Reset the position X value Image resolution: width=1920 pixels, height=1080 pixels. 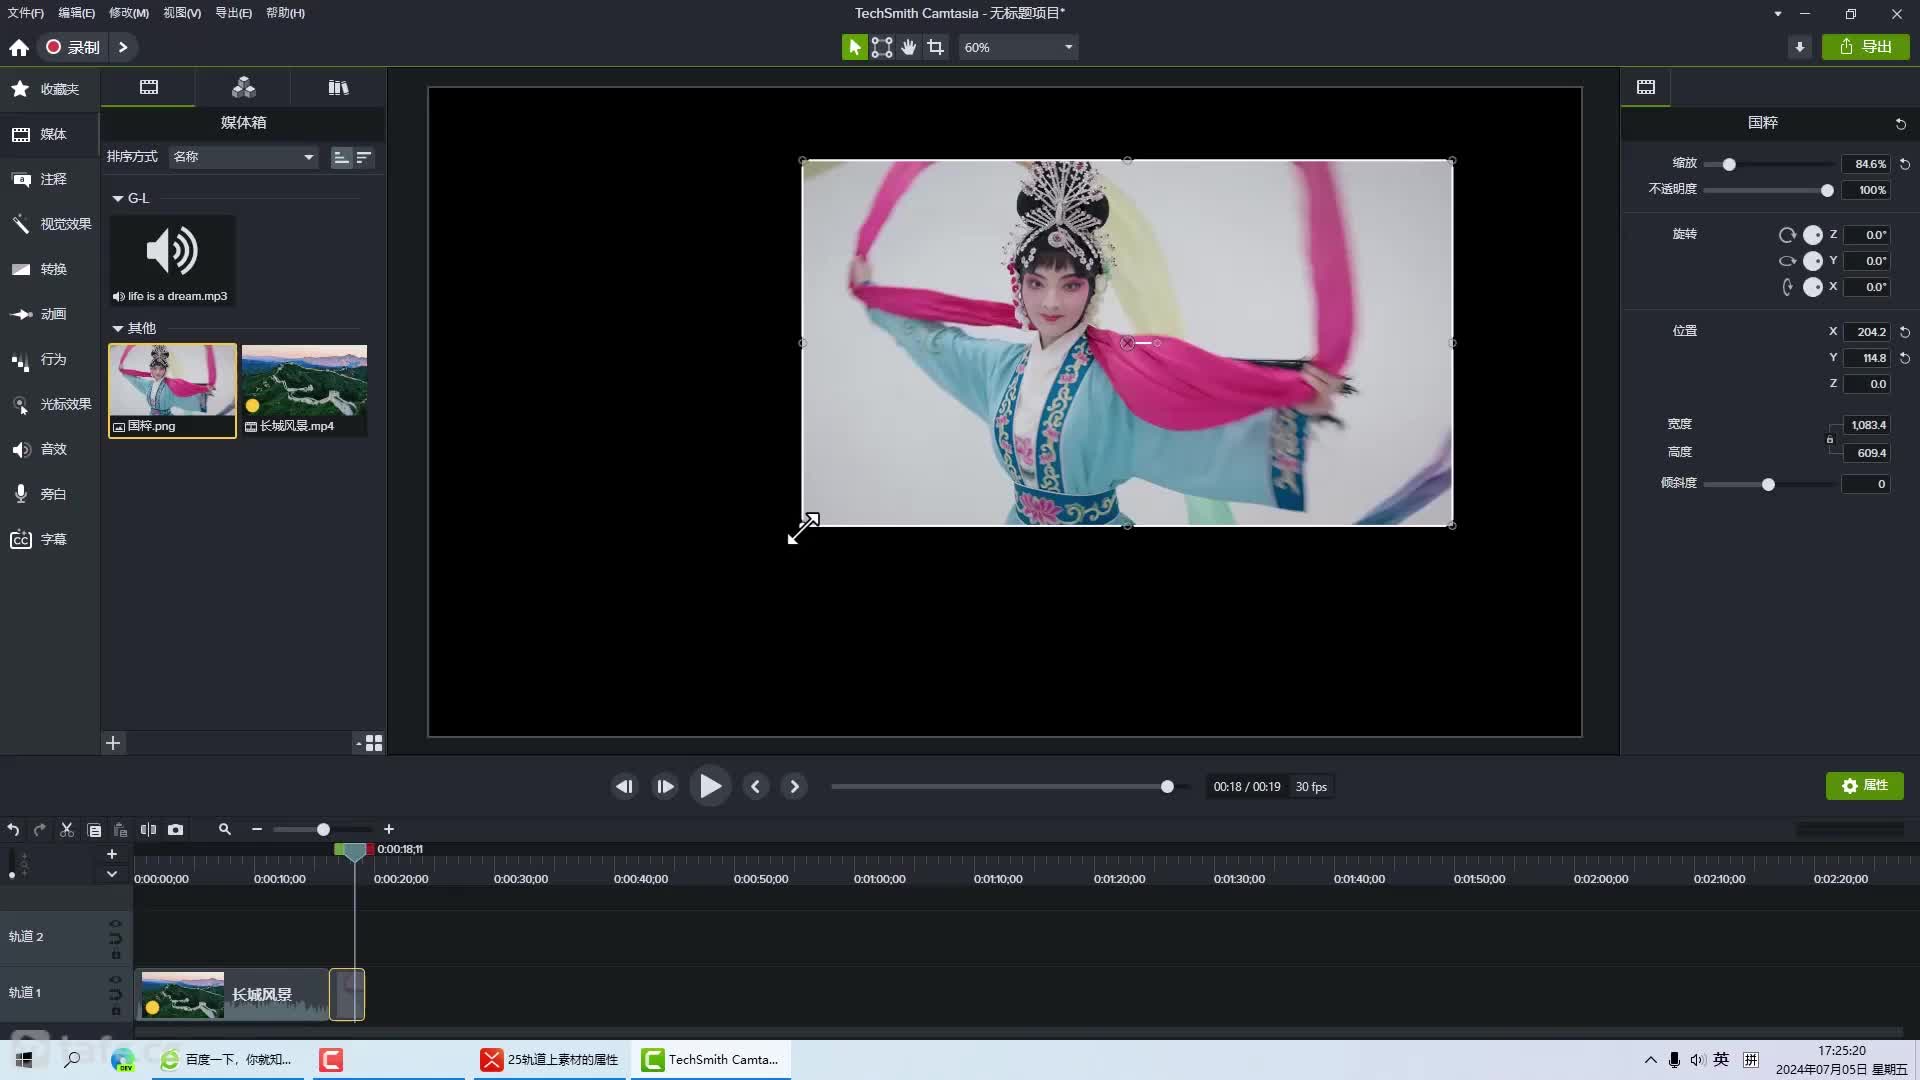1905,332
